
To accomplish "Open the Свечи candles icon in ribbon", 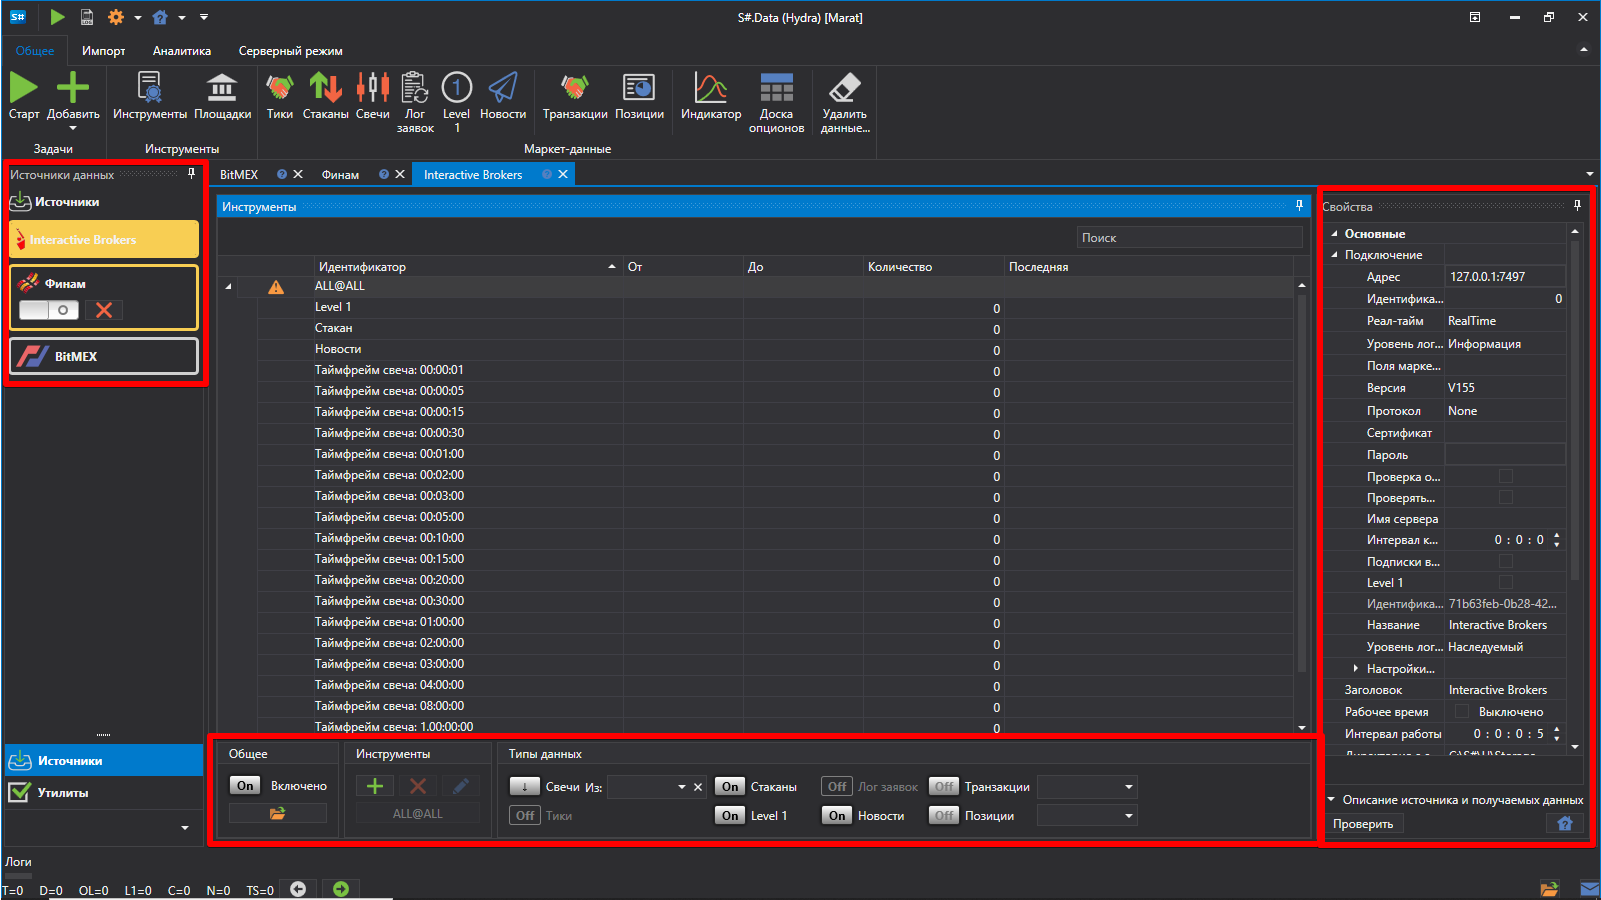I will 373,96.
